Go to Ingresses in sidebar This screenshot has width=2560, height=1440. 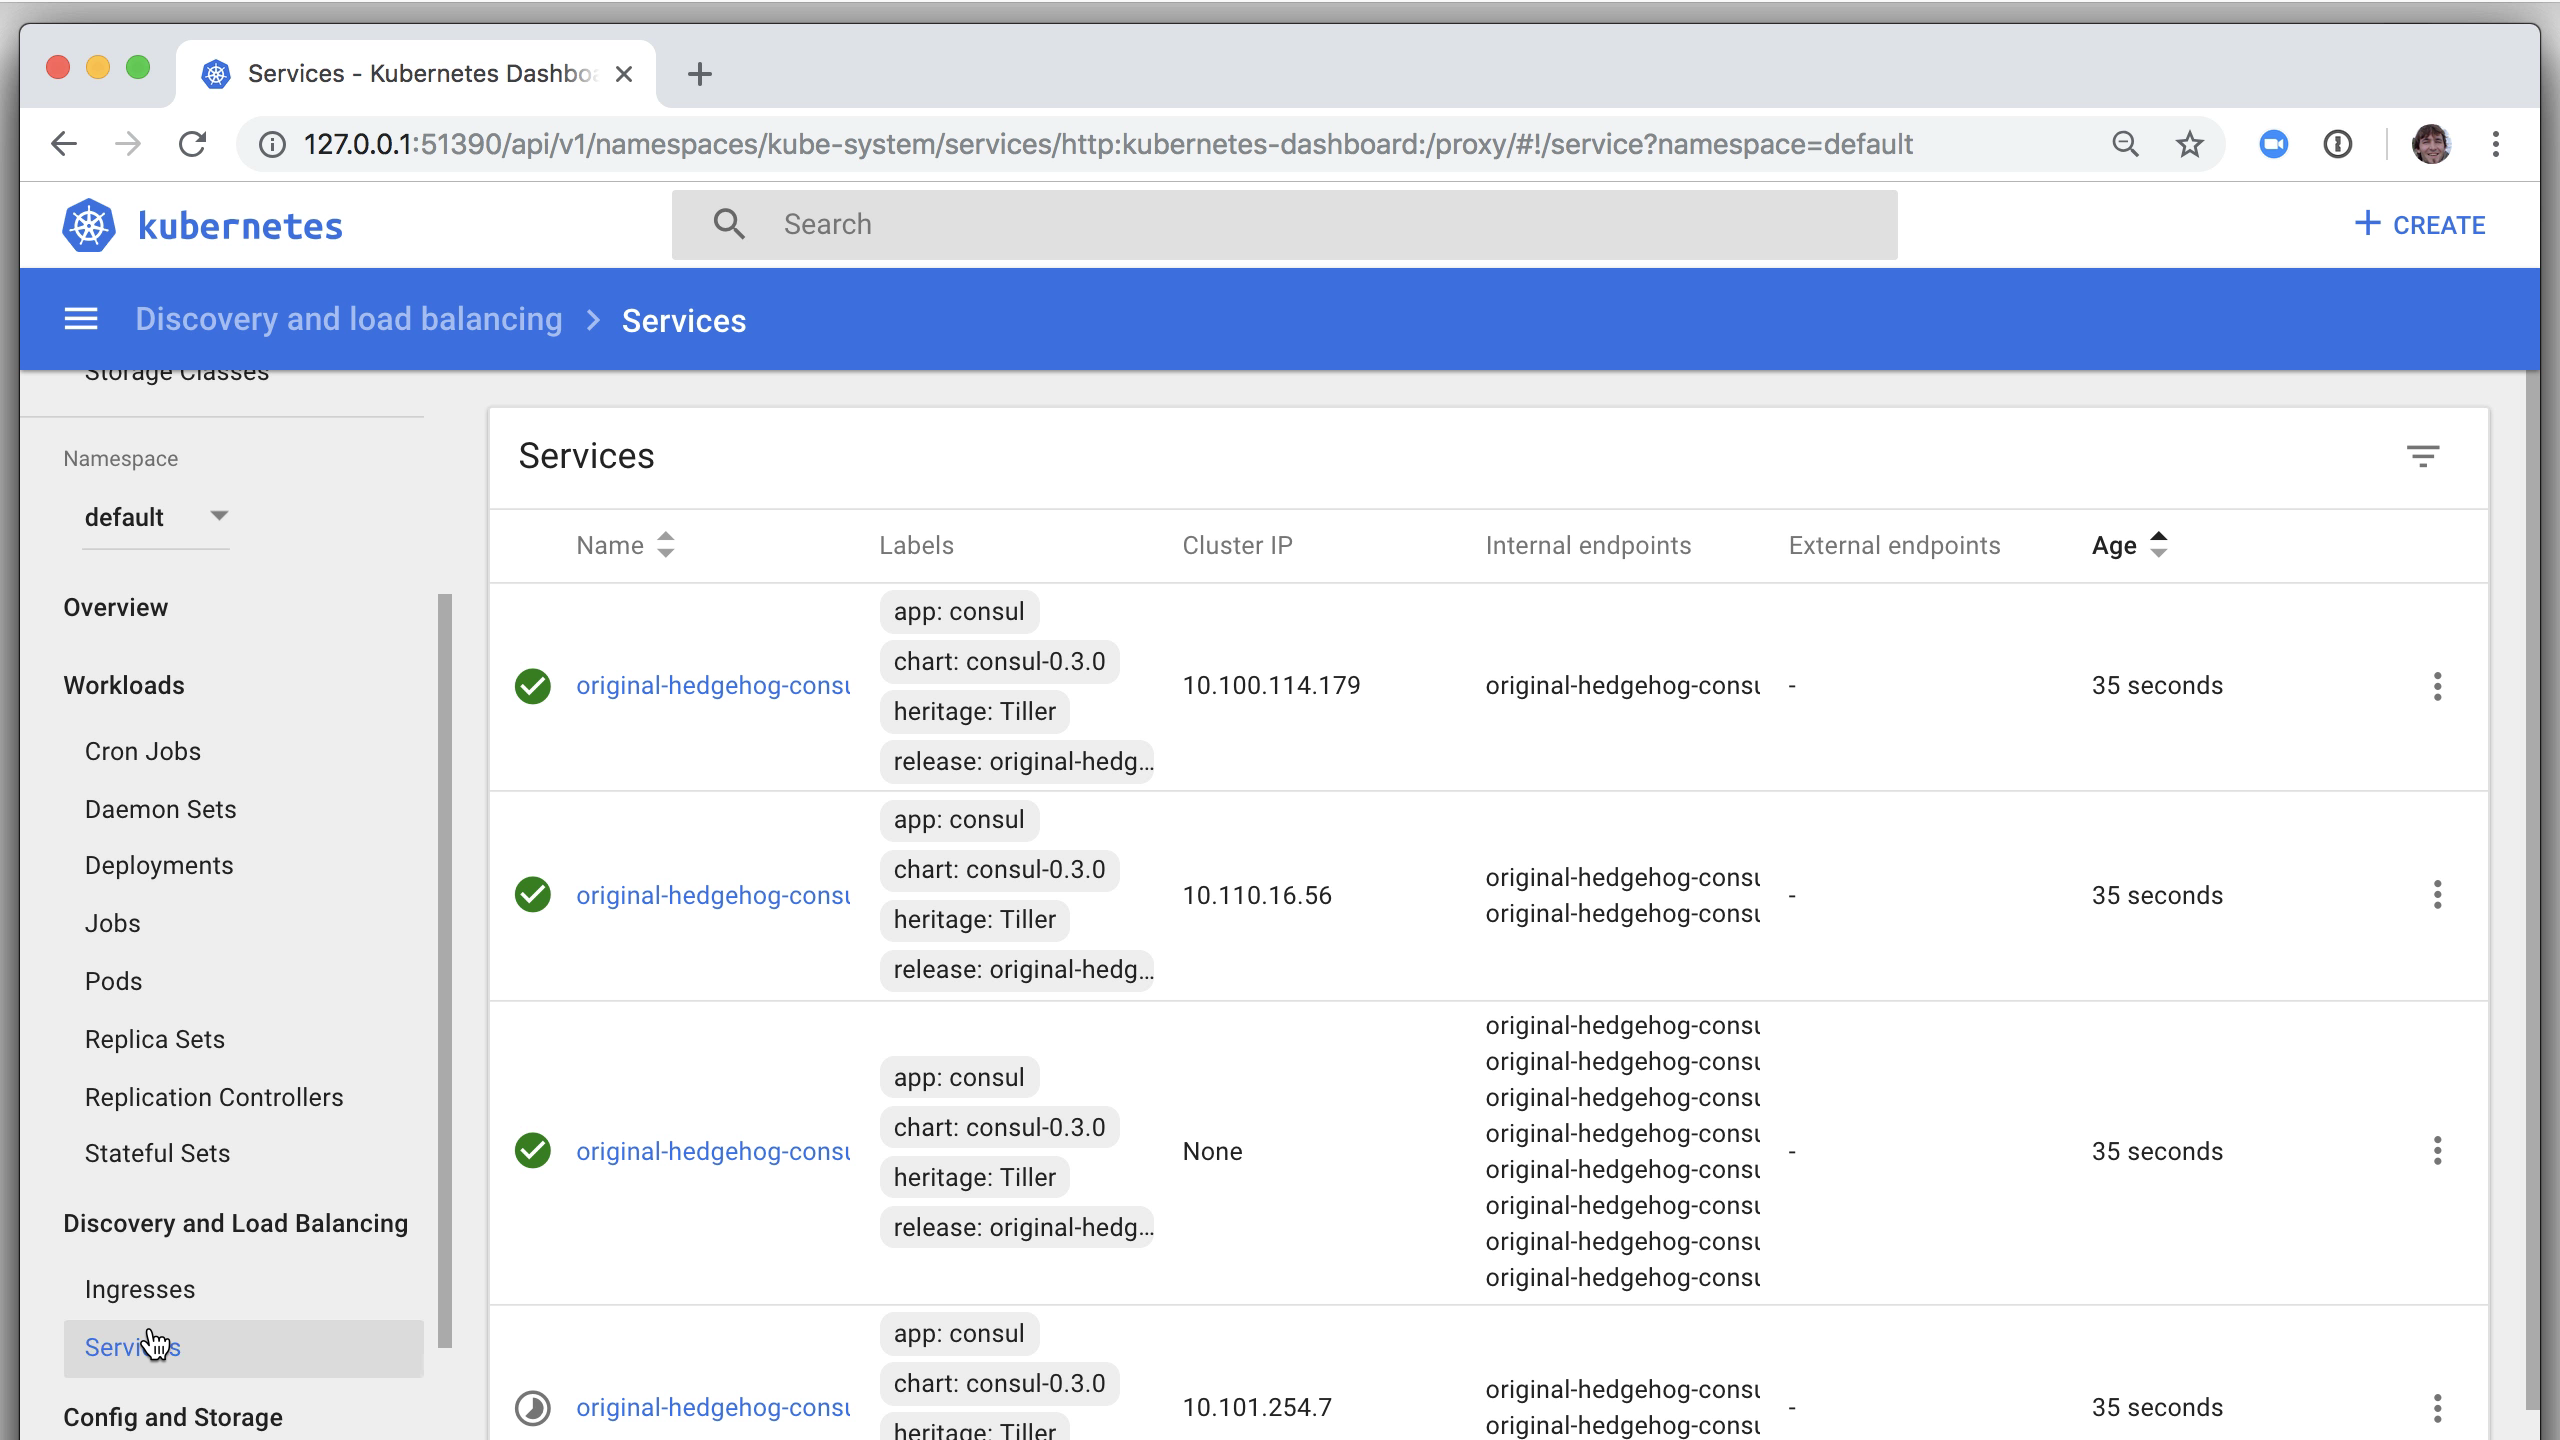click(140, 1289)
